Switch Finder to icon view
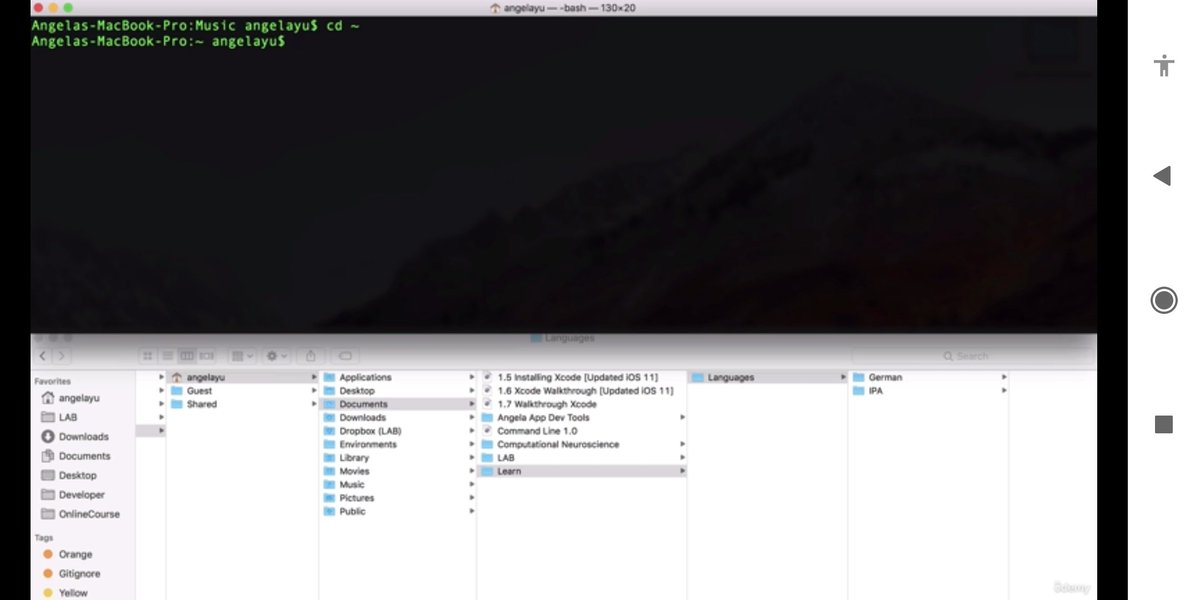 coord(147,356)
